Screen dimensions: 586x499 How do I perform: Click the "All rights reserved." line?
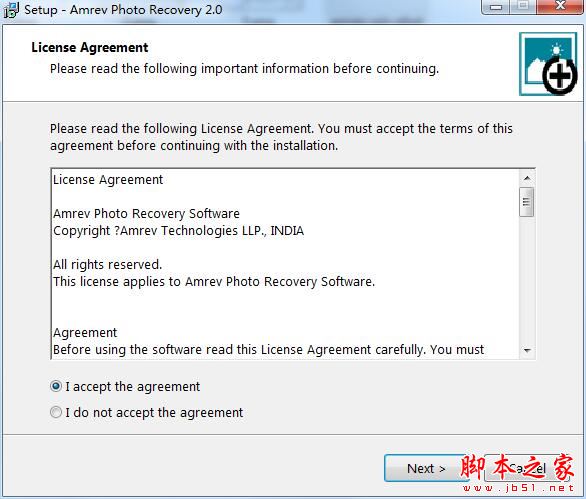pyautogui.click(x=107, y=265)
